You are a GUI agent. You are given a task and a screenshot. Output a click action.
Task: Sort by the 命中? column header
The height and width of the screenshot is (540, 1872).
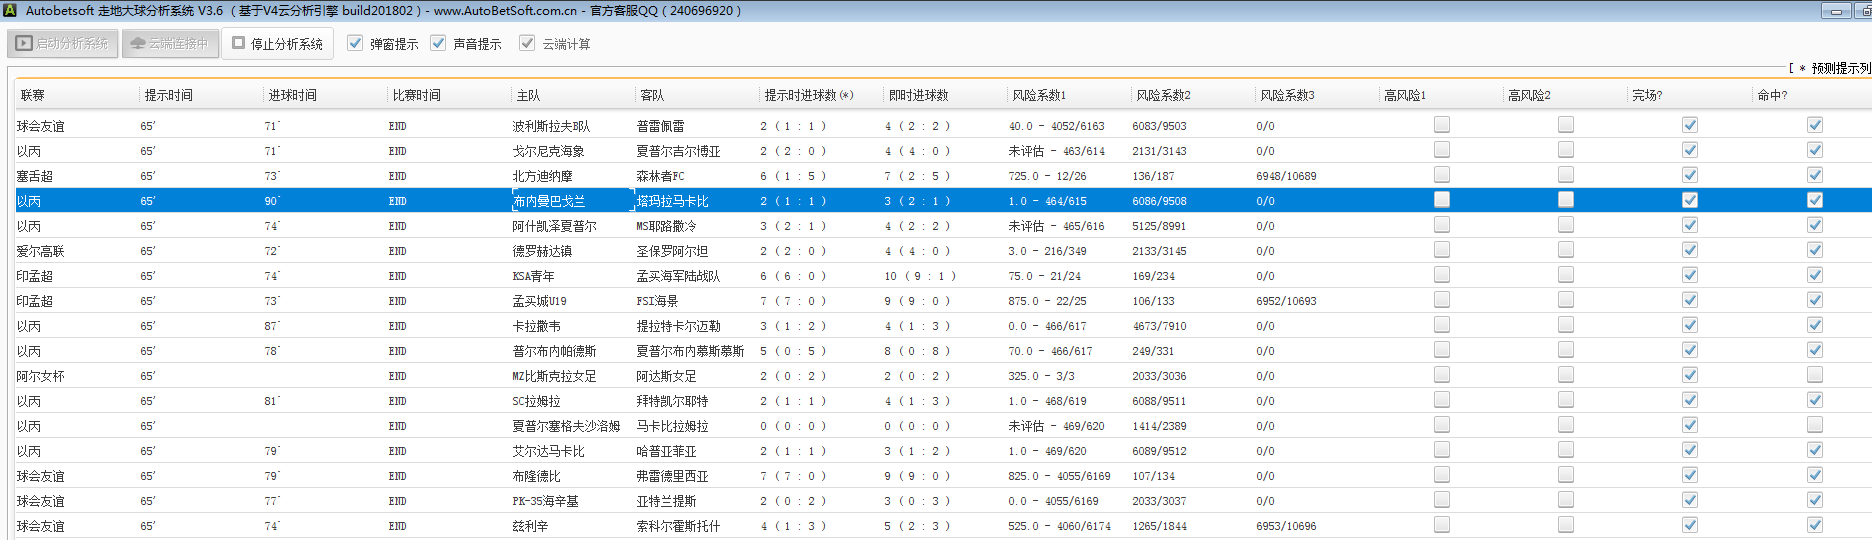click(1772, 95)
